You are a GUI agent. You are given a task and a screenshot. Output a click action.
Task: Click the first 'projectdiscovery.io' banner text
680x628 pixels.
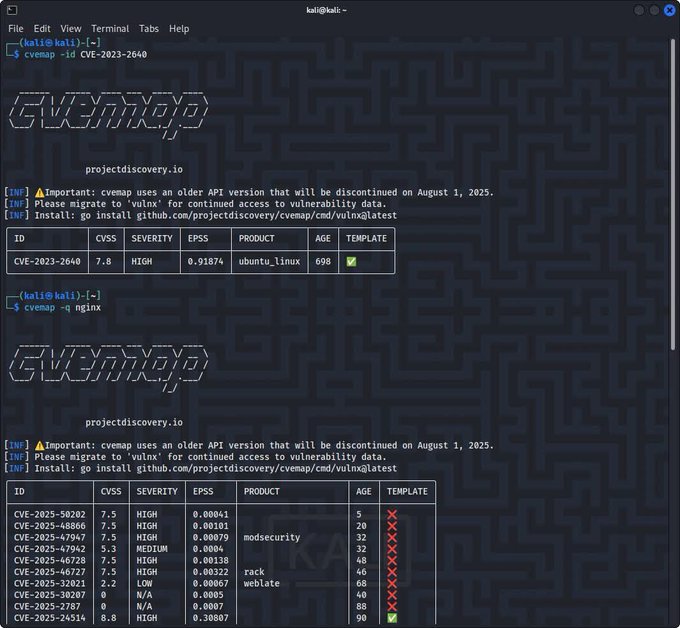[x=134, y=170]
